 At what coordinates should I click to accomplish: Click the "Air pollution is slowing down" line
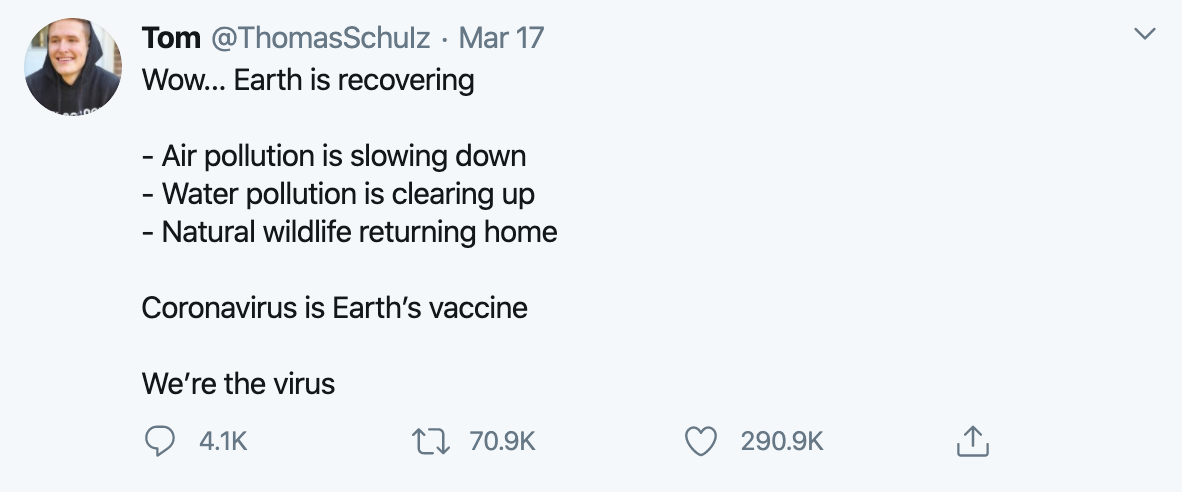click(334, 156)
